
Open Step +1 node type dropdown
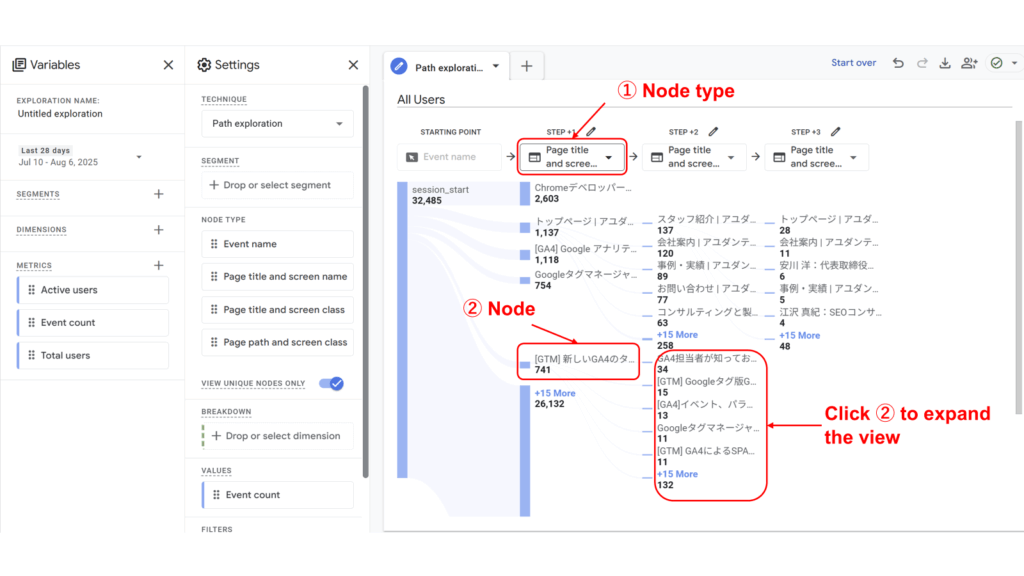click(572, 157)
